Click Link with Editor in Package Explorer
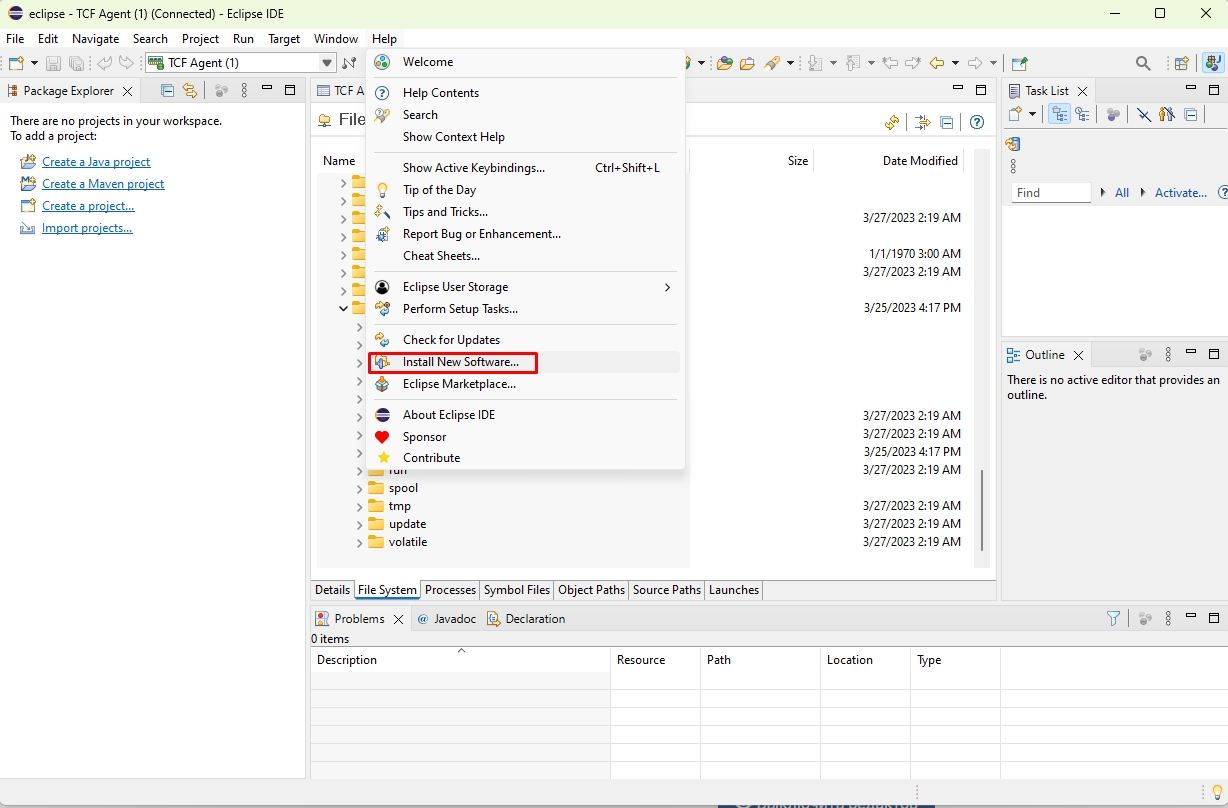This screenshot has height=808, width=1228. click(189, 90)
